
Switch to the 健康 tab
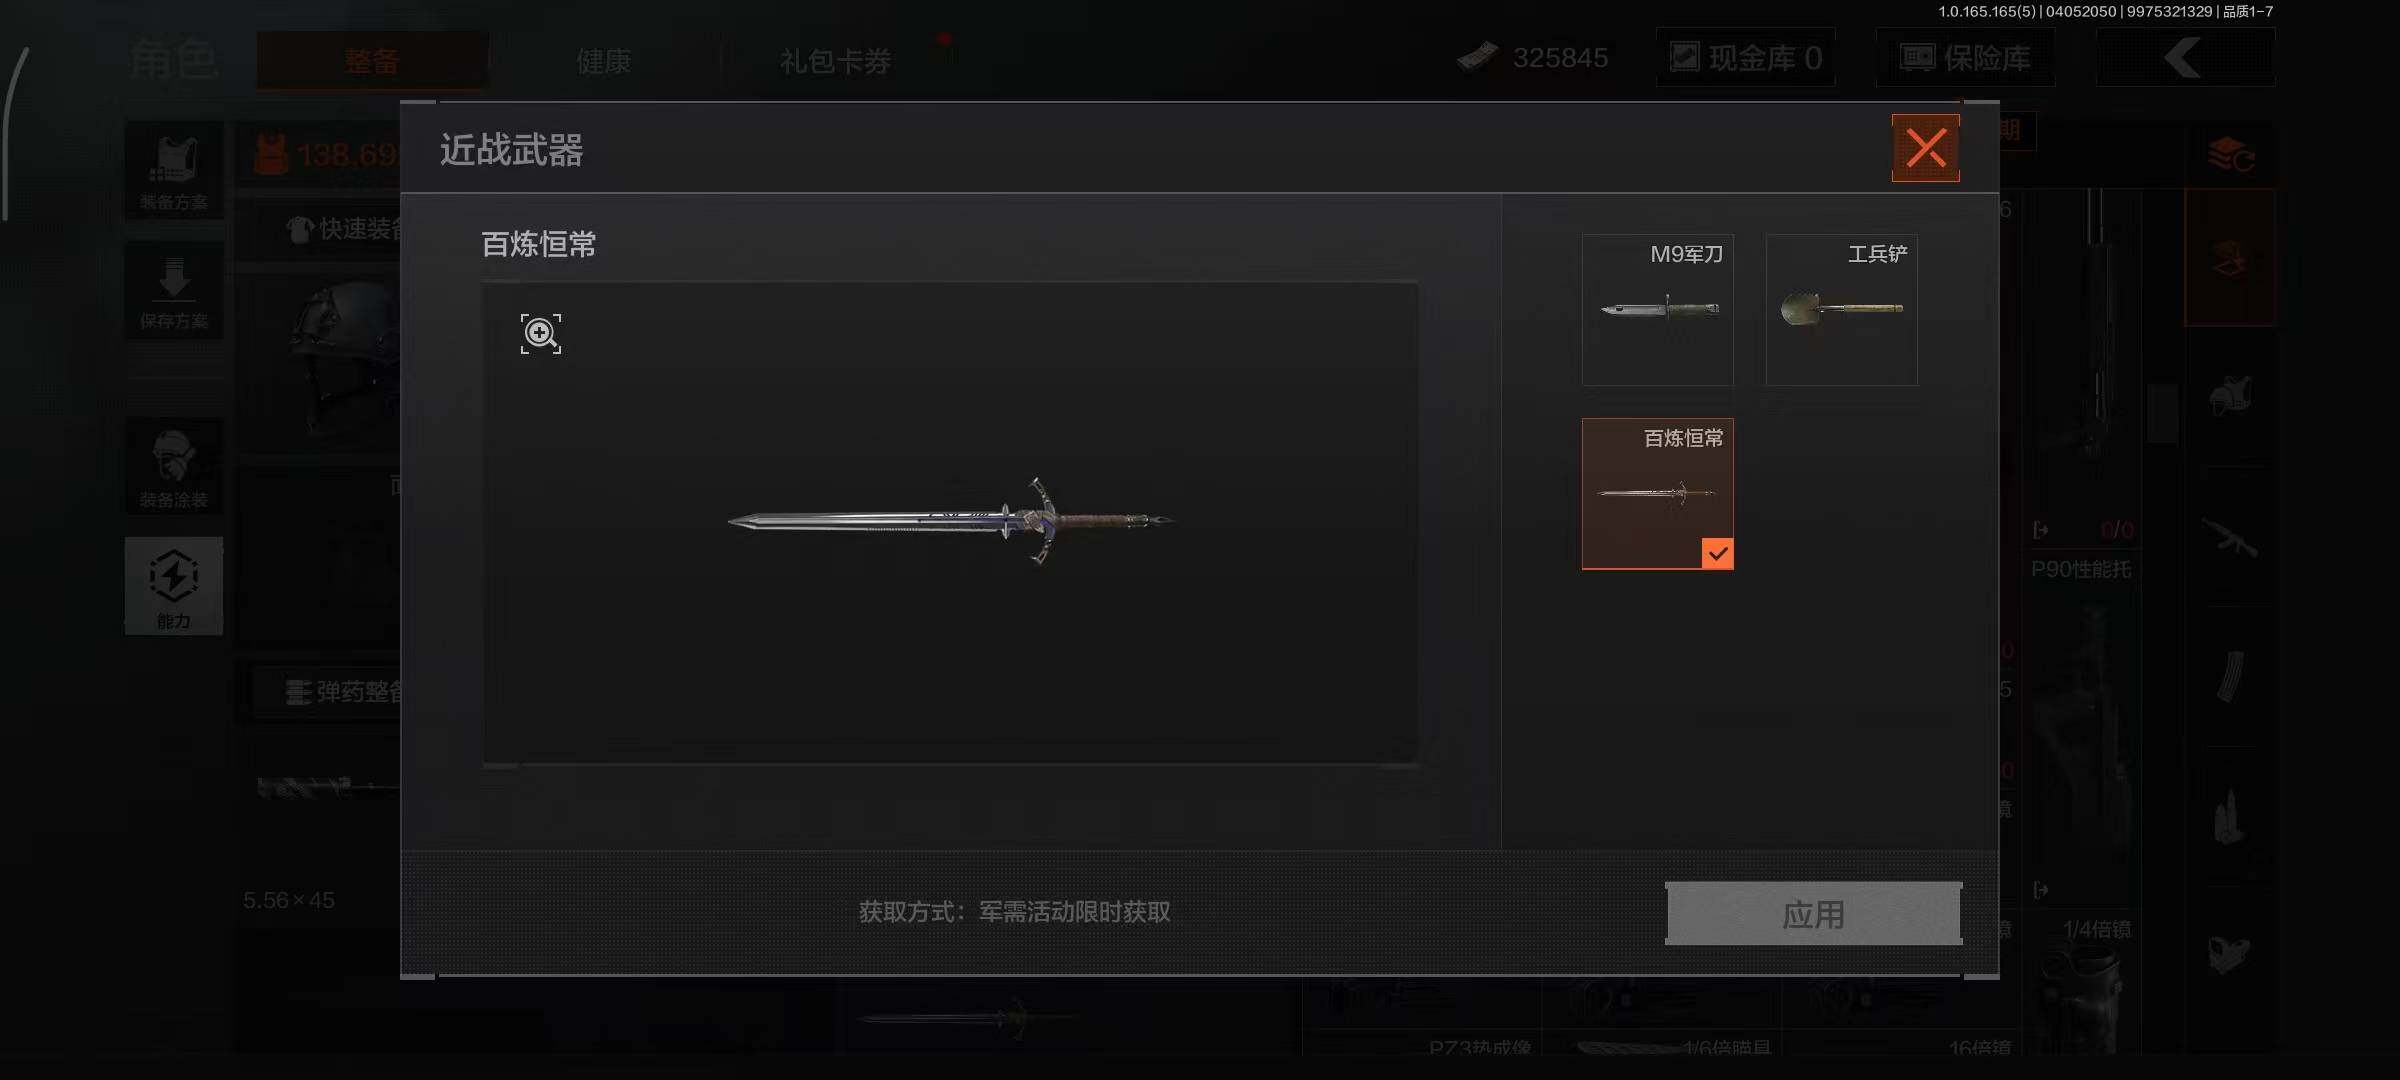[x=603, y=61]
